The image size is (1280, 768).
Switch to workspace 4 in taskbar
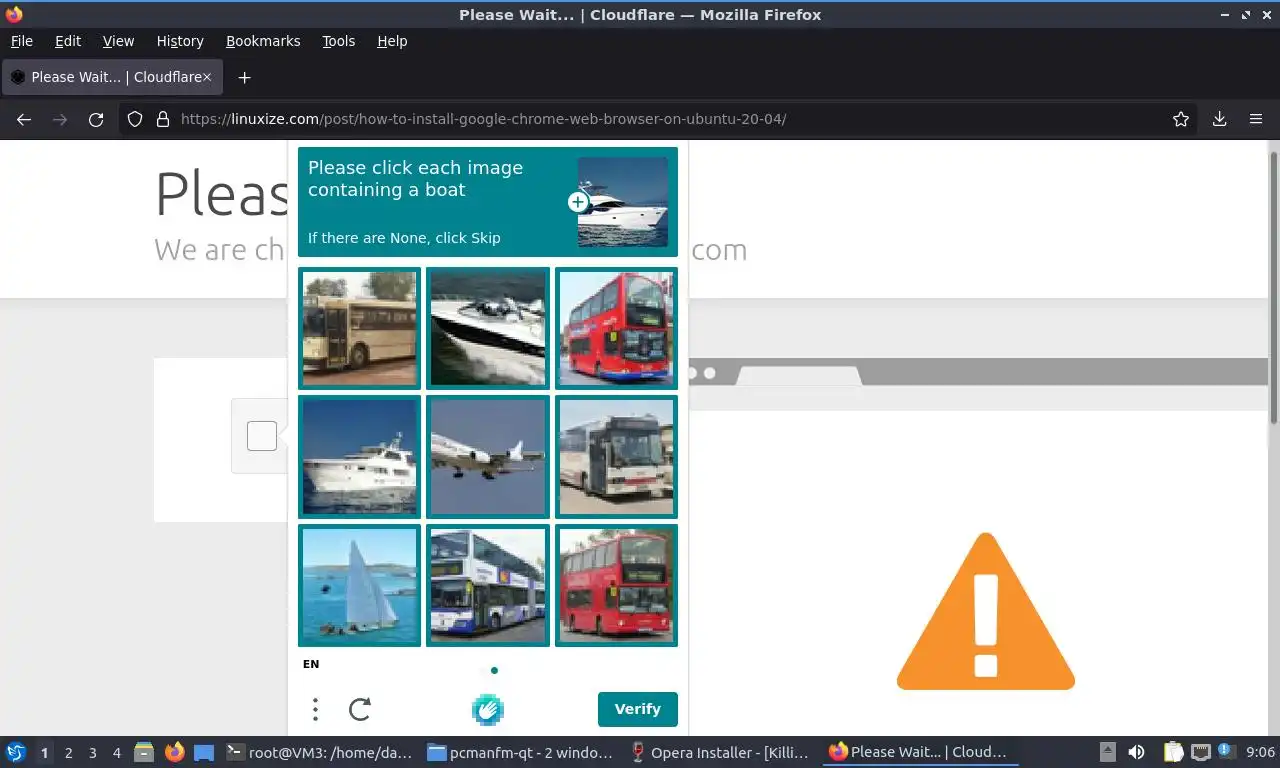coord(117,752)
